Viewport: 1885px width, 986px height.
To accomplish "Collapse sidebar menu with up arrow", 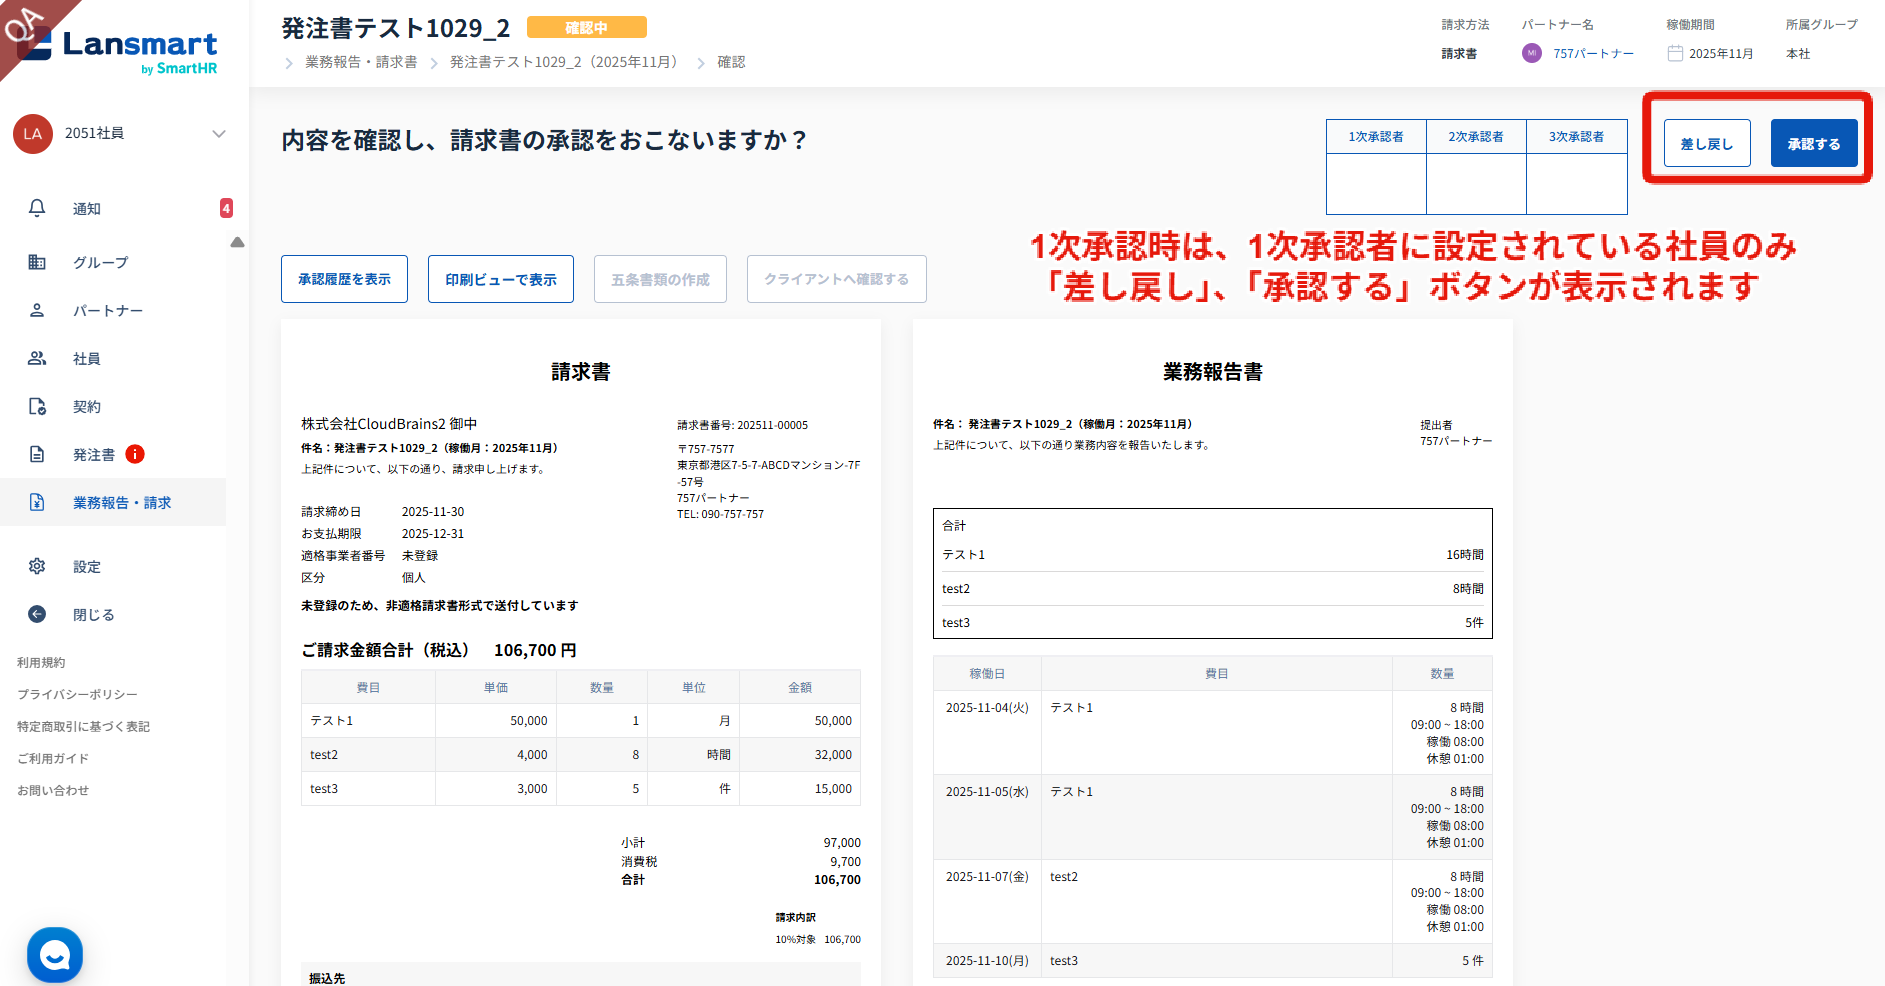I will click(237, 242).
